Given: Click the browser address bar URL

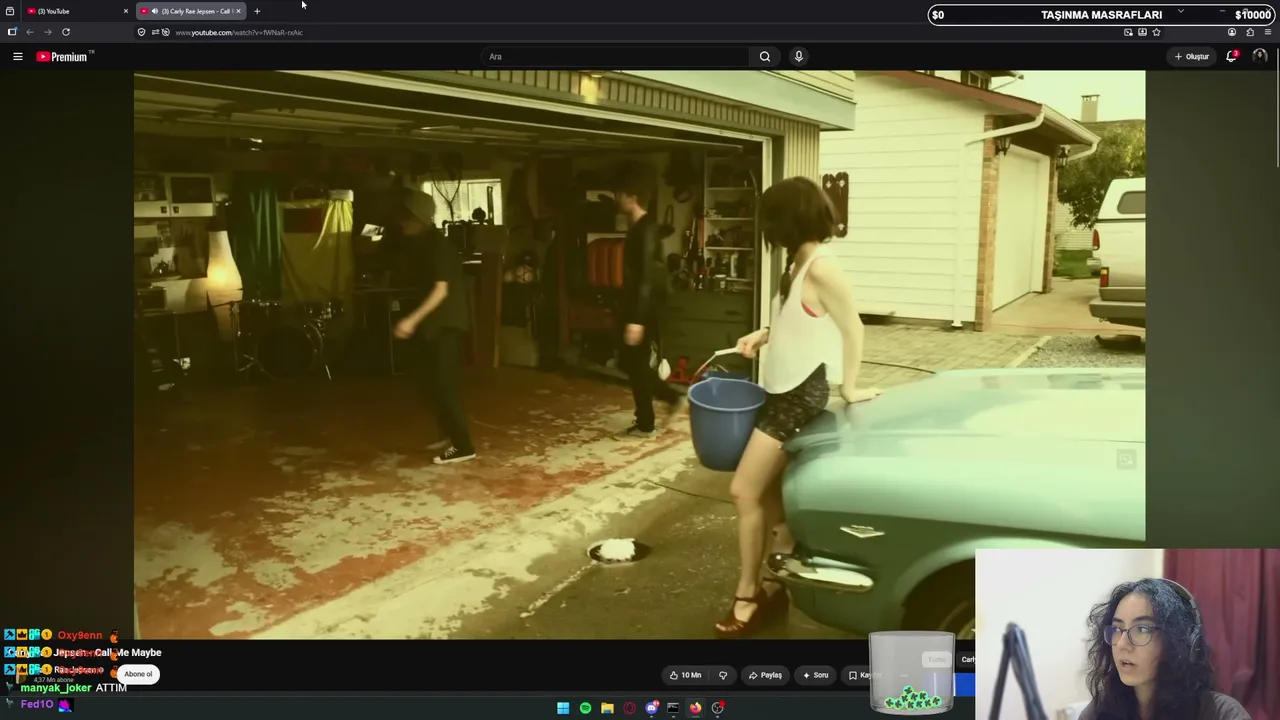Looking at the screenshot, I should [239, 32].
